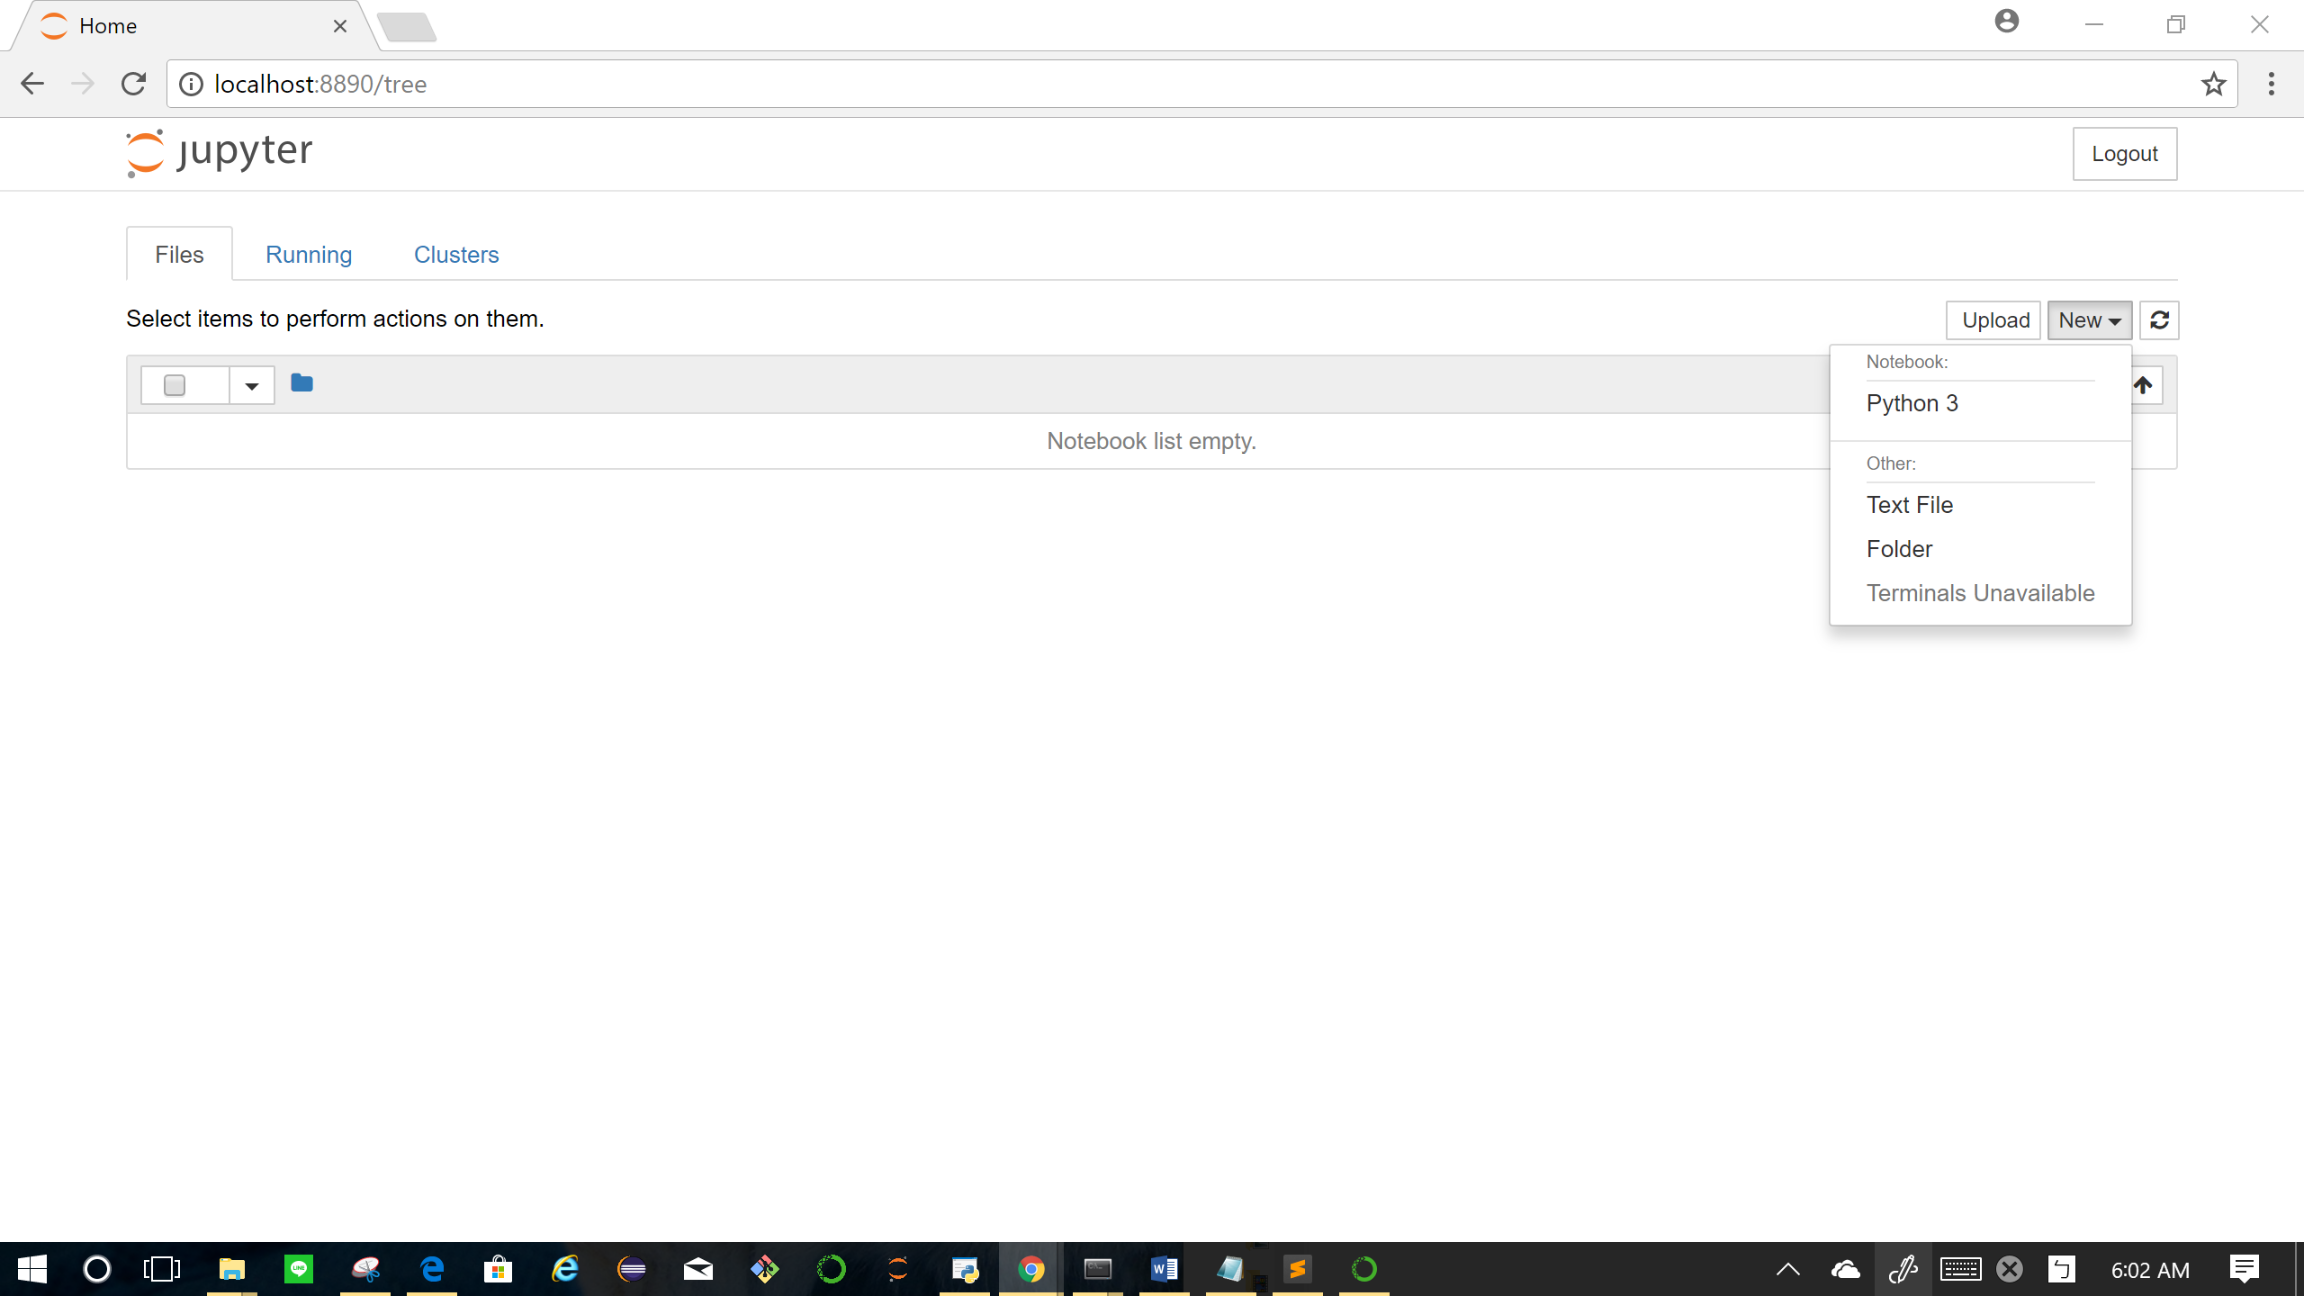Click the folder breadcrumb icon

301,383
